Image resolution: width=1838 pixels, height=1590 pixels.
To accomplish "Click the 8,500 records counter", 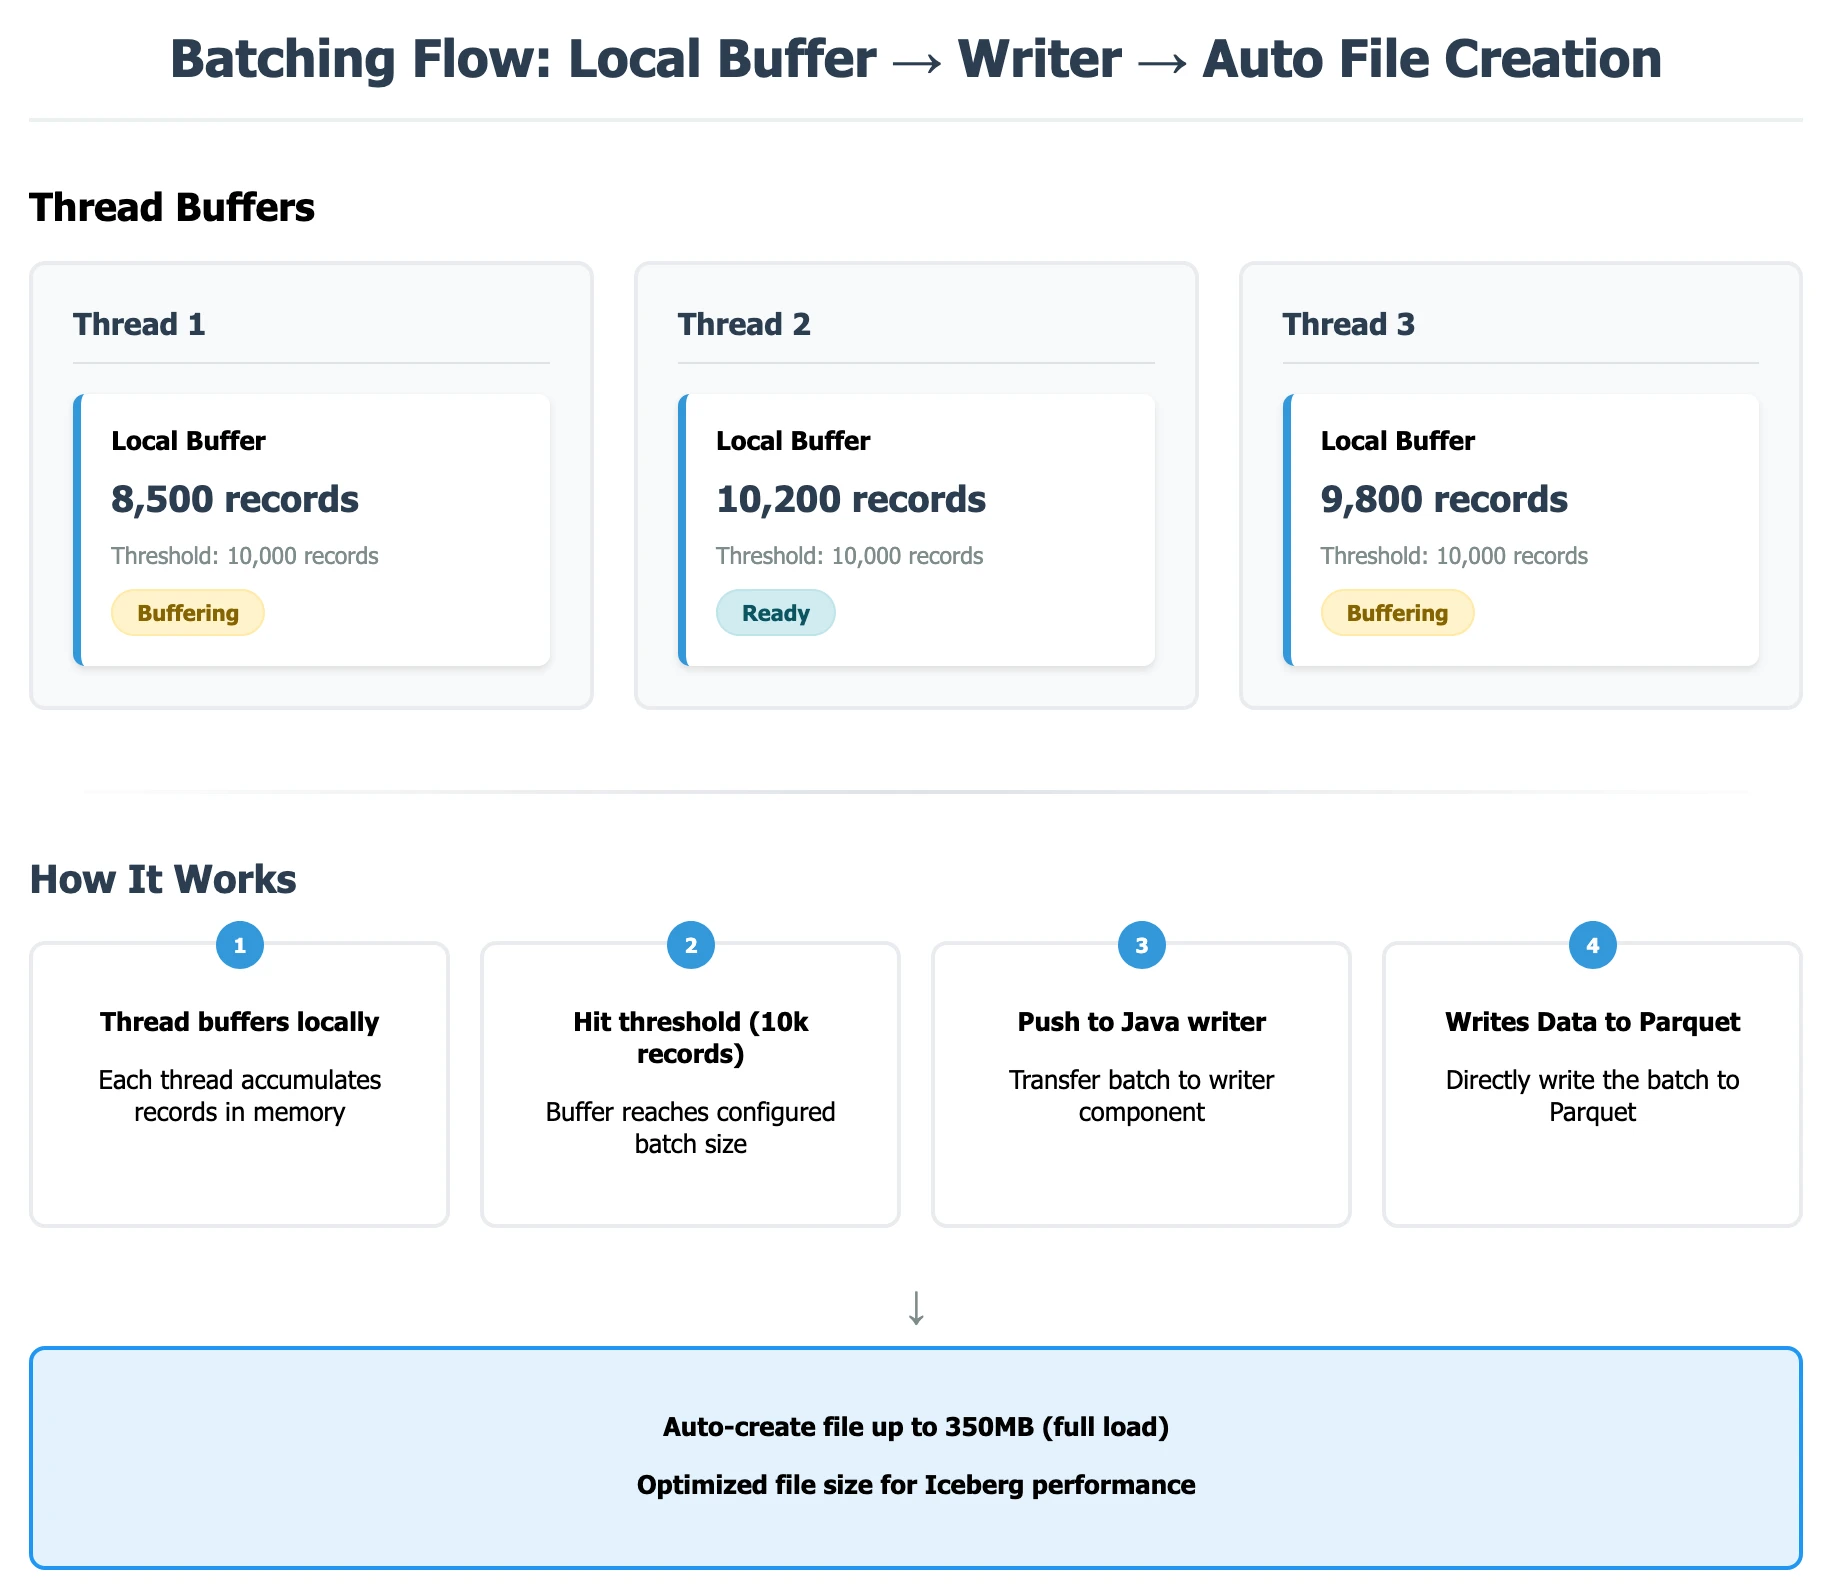I will [x=235, y=499].
